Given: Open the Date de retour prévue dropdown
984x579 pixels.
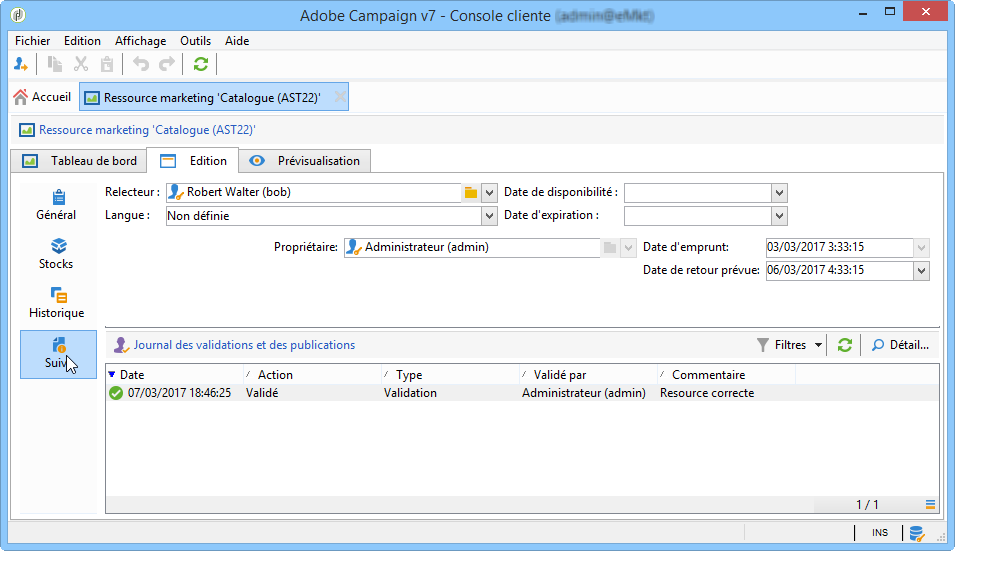Looking at the screenshot, I should (921, 271).
